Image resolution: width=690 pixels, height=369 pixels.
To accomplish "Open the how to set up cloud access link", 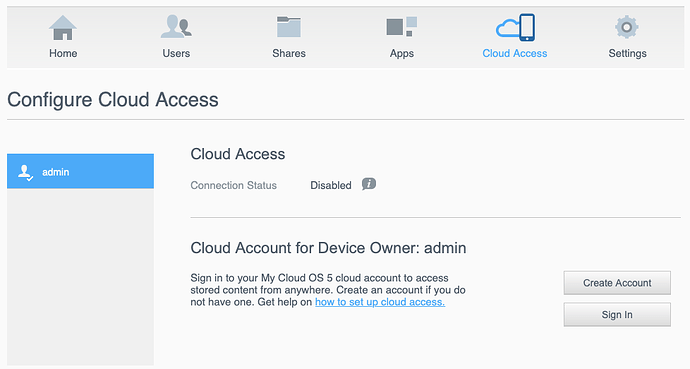I will (x=380, y=302).
